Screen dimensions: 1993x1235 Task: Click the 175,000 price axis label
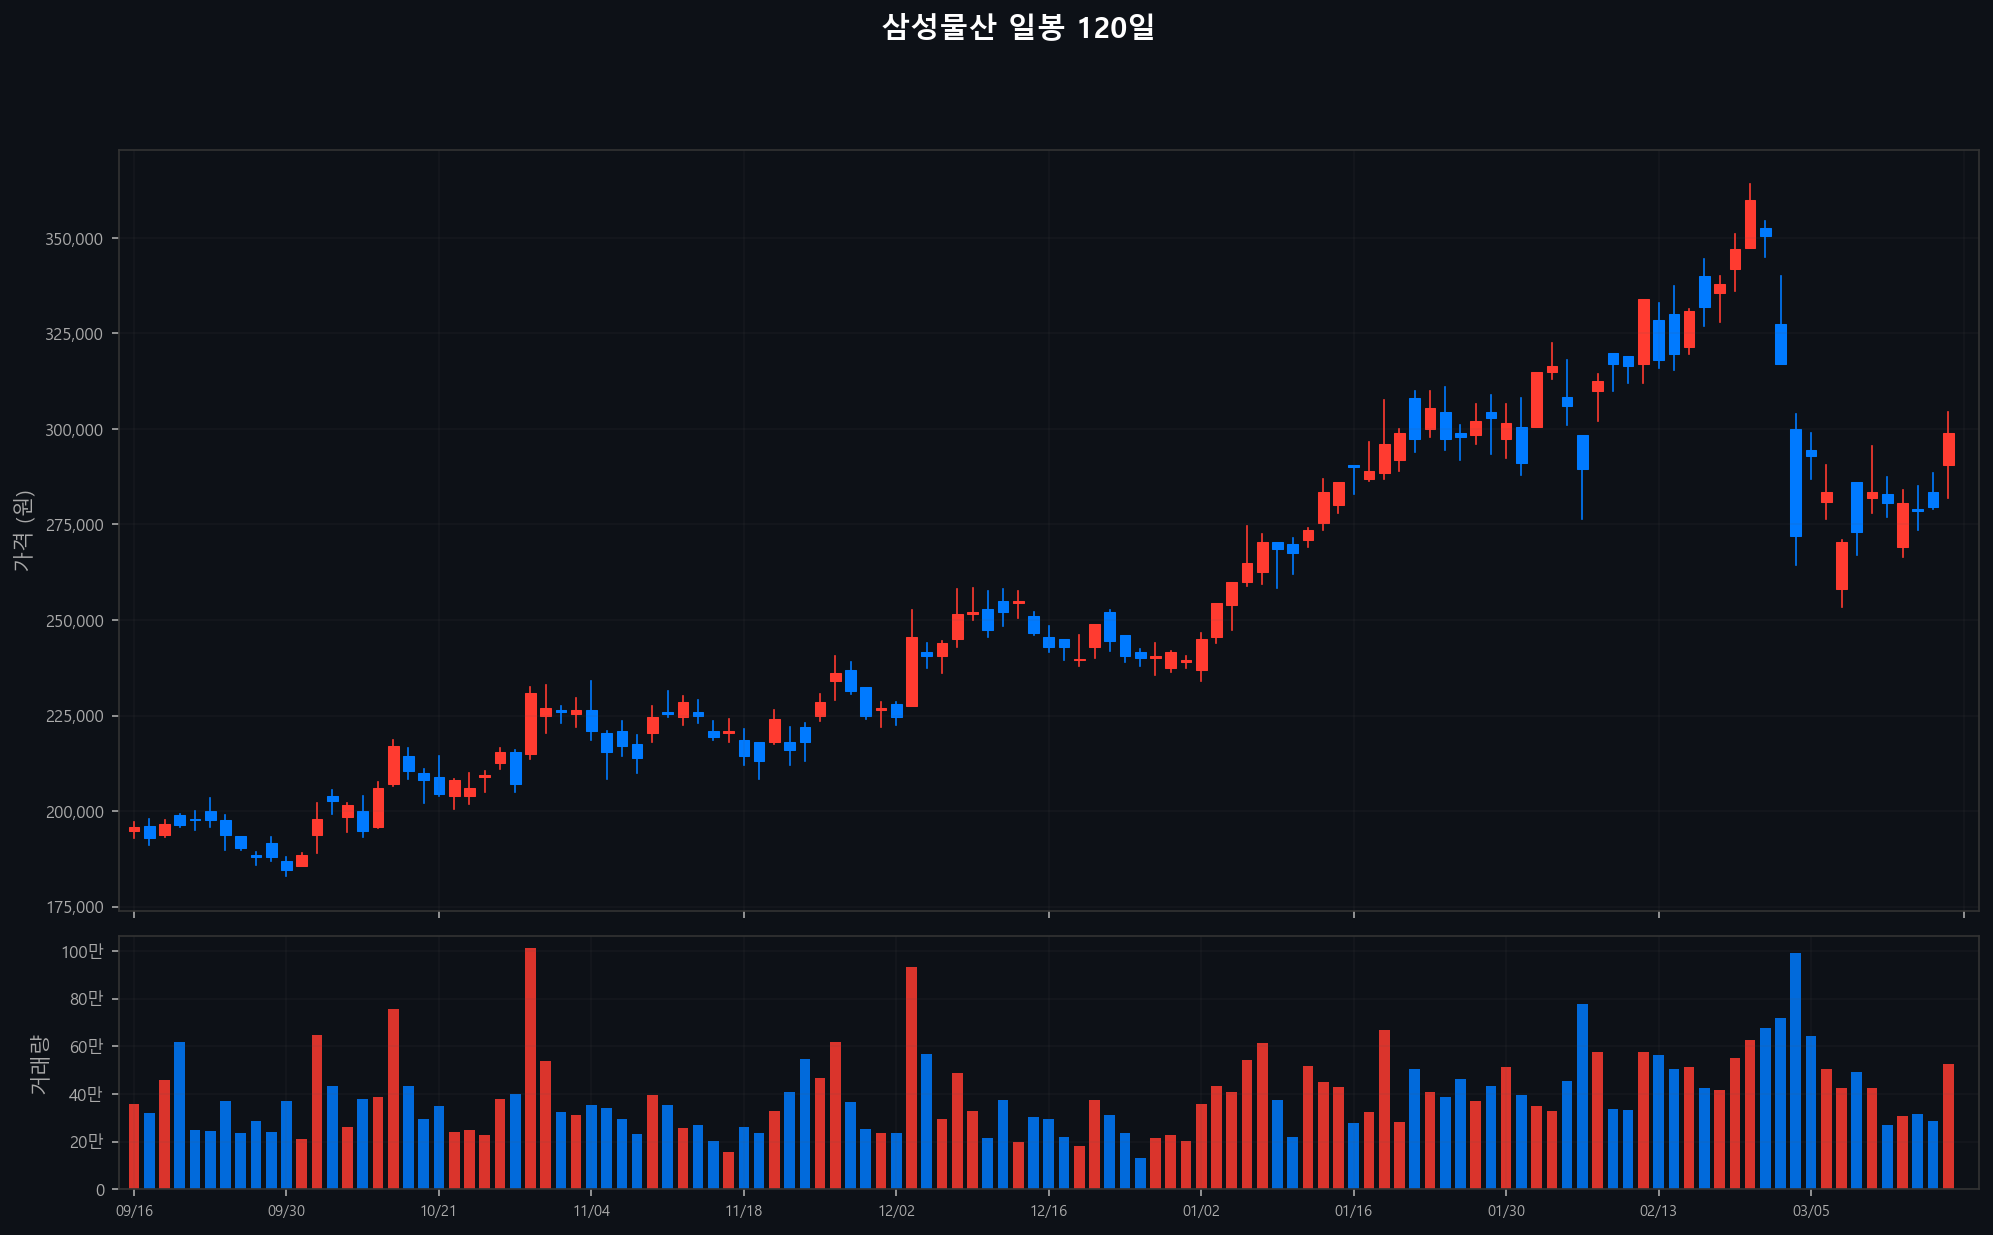(x=74, y=907)
